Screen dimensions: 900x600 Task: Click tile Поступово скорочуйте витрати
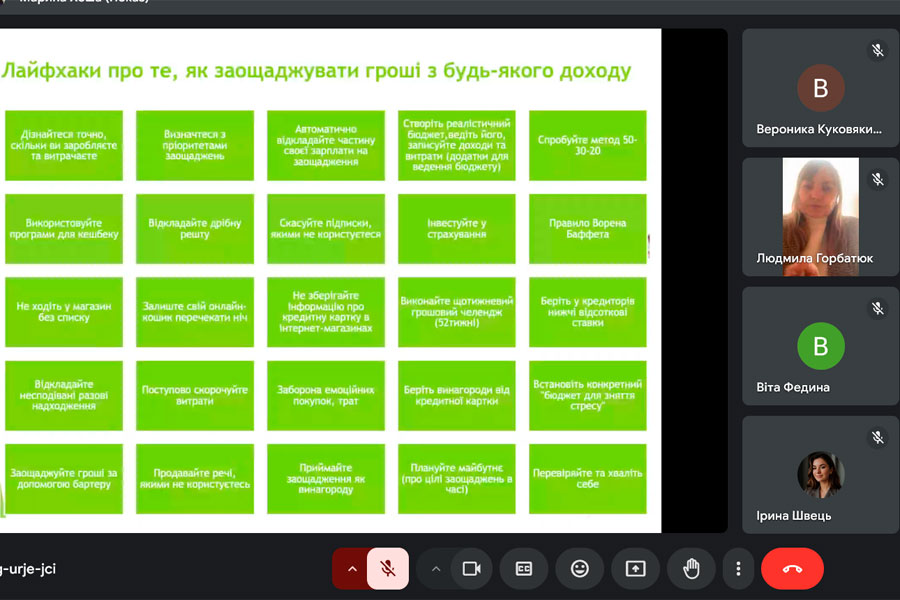point(195,395)
